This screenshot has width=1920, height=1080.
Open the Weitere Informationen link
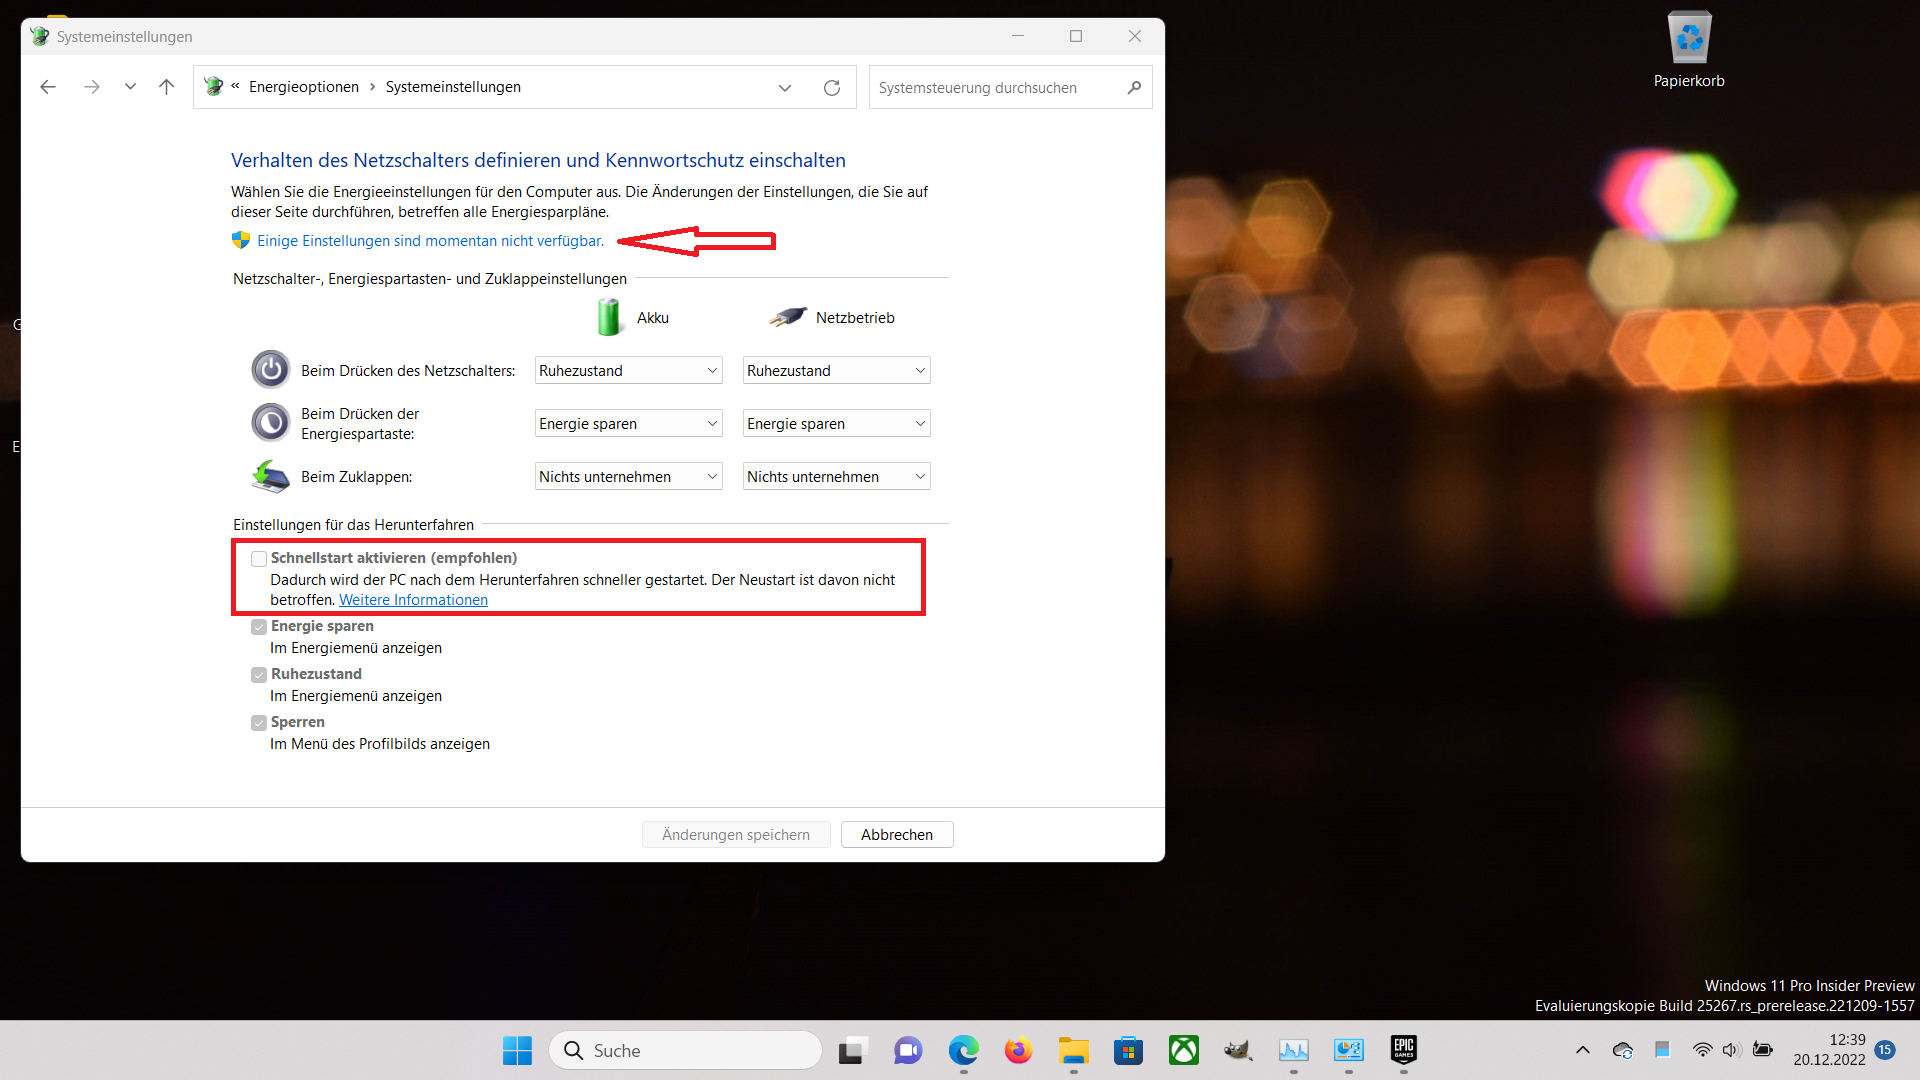(413, 600)
